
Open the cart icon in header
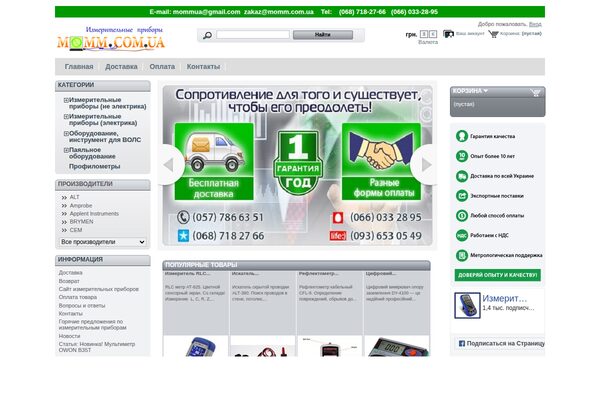click(x=493, y=34)
